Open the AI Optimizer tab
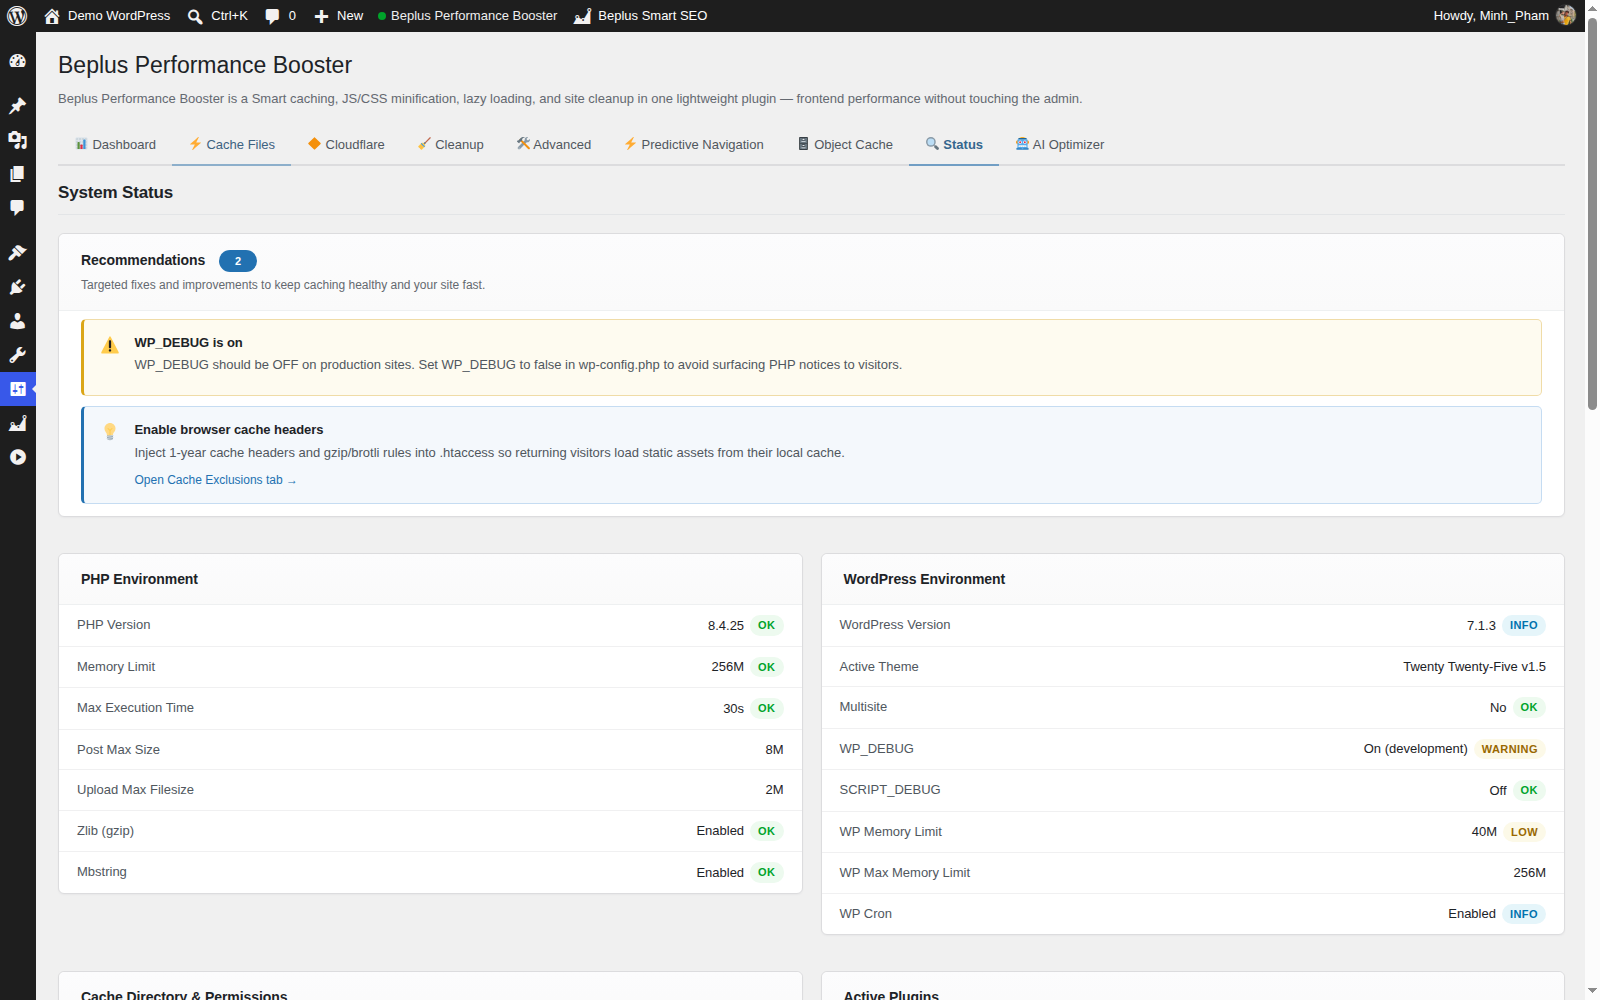The width and height of the screenshot is (1600, 1000). coord(1060,145)
